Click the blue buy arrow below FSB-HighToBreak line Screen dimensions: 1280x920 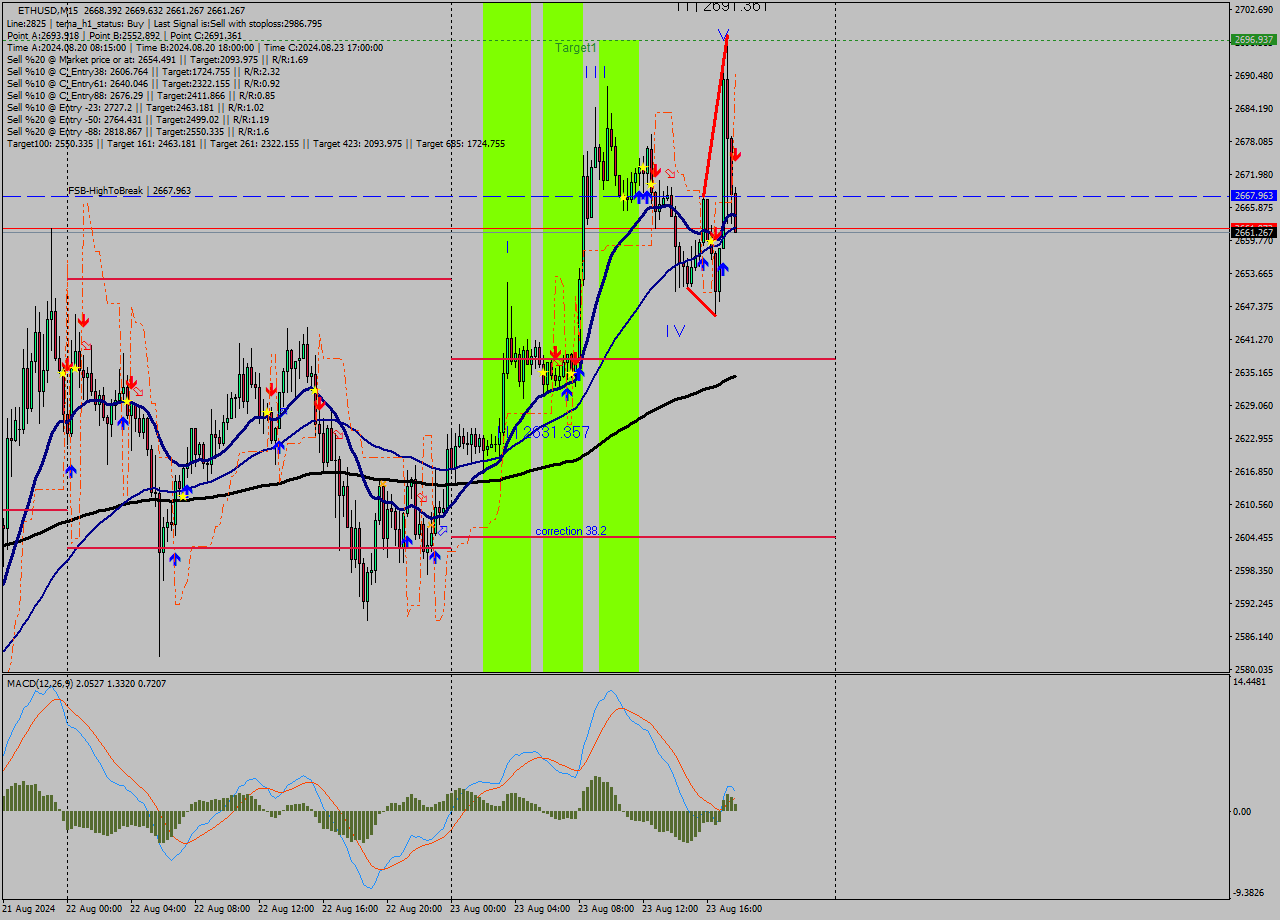click(x=641, y=197)
